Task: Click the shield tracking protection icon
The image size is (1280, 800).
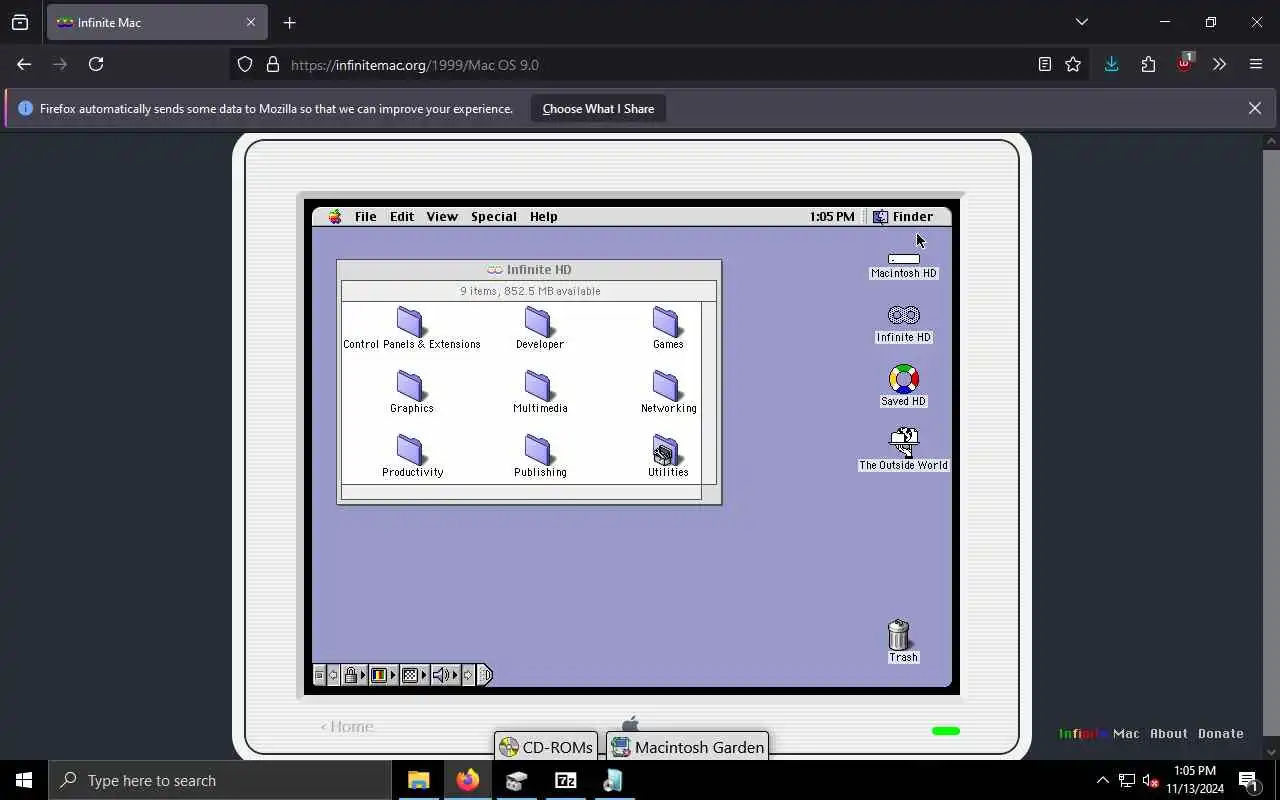Action: pyautogui.click(x=245, y=65)
